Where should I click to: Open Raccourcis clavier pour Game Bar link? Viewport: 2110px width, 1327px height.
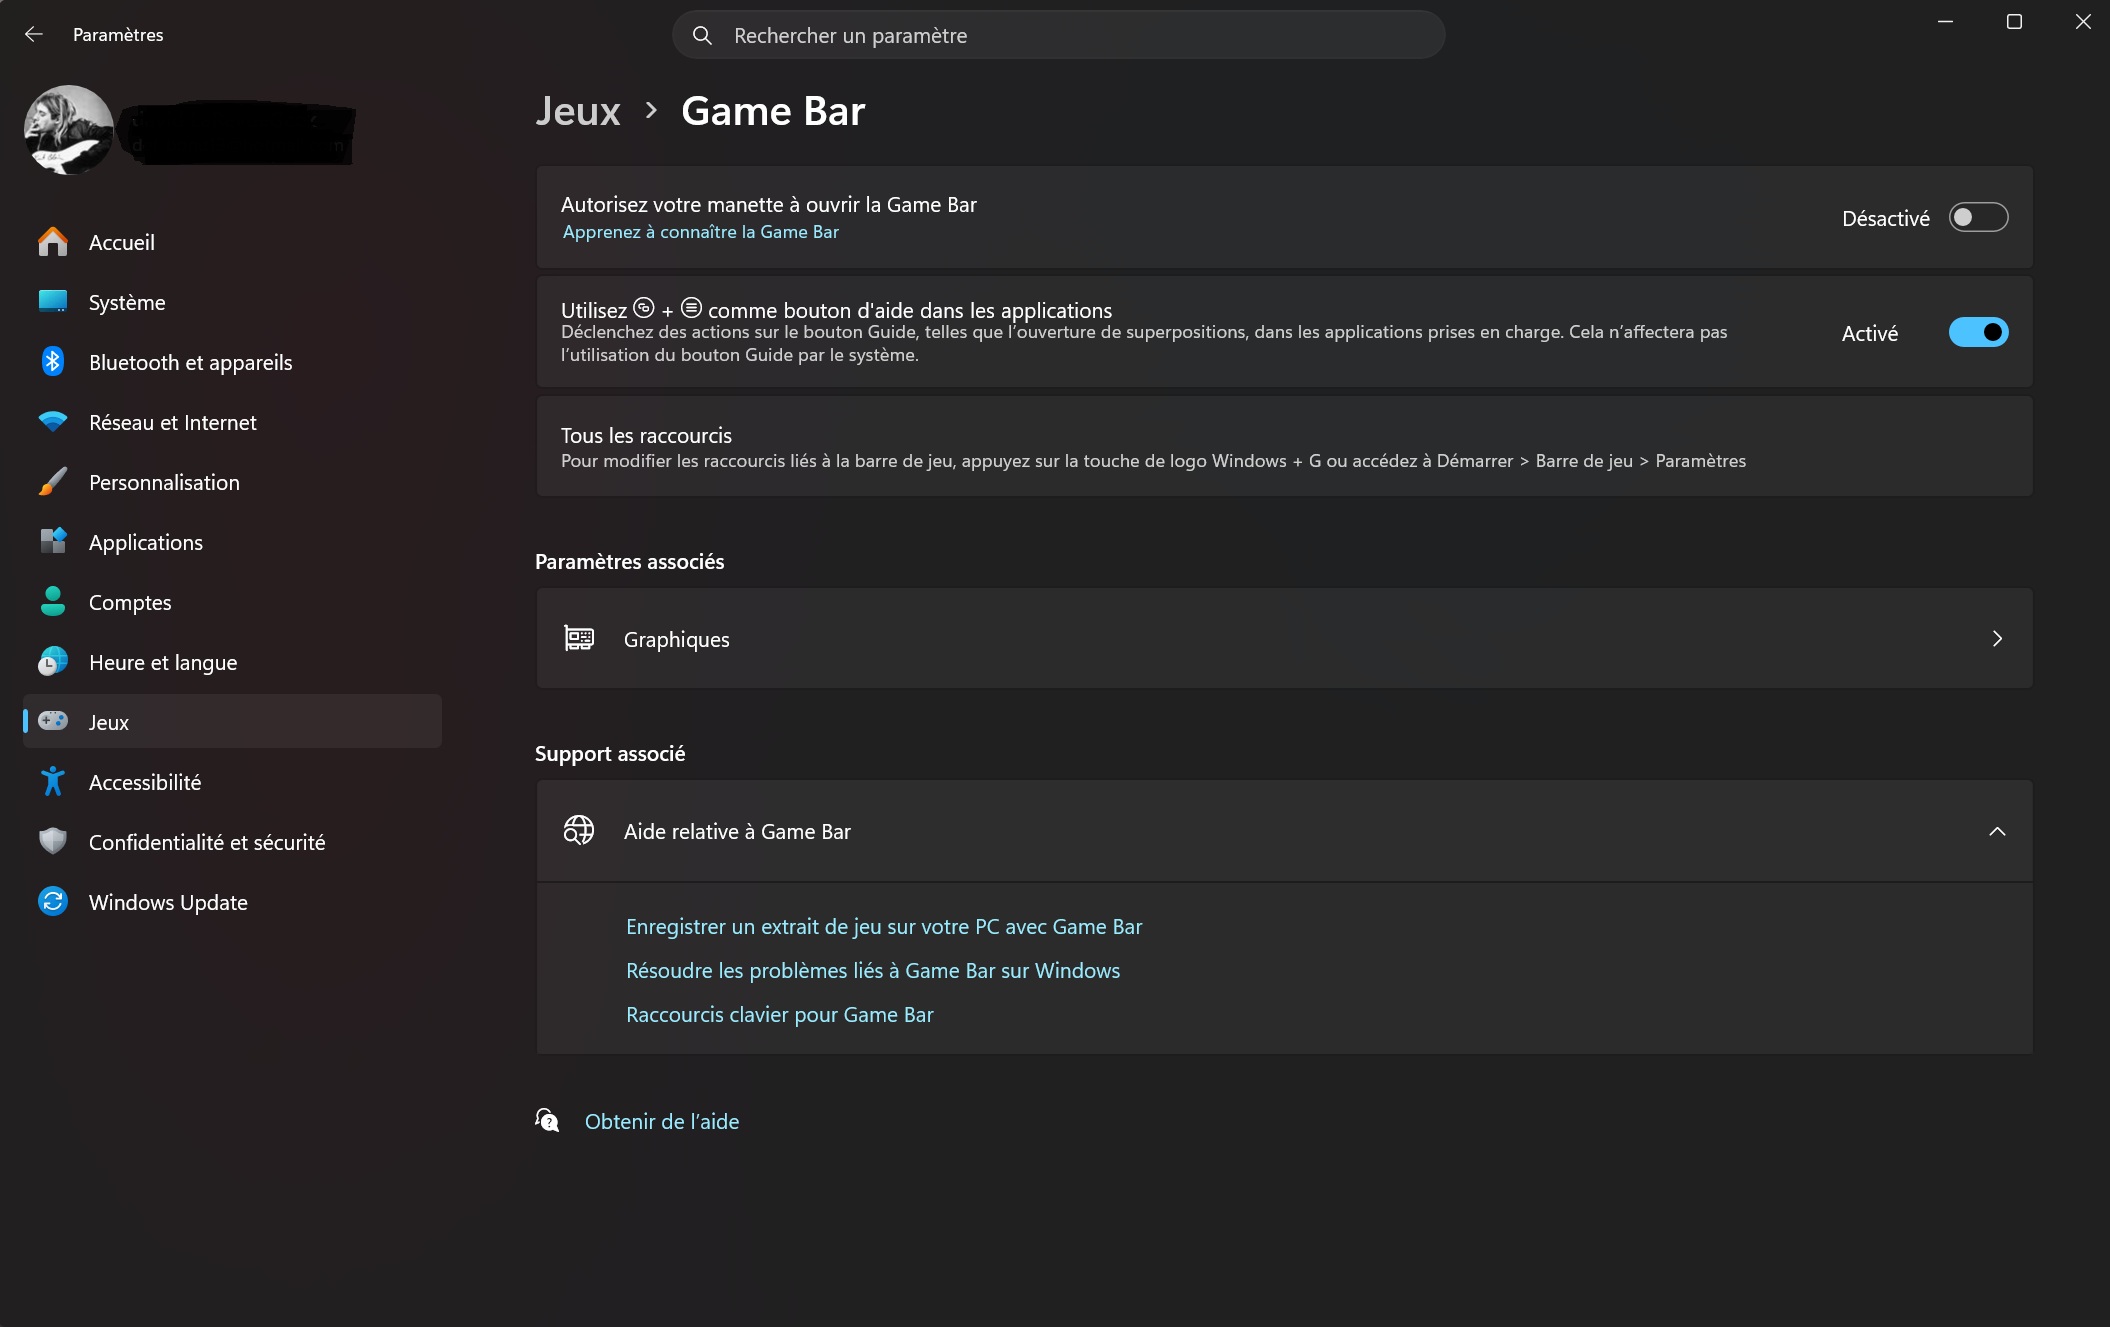coord(779,1014)
